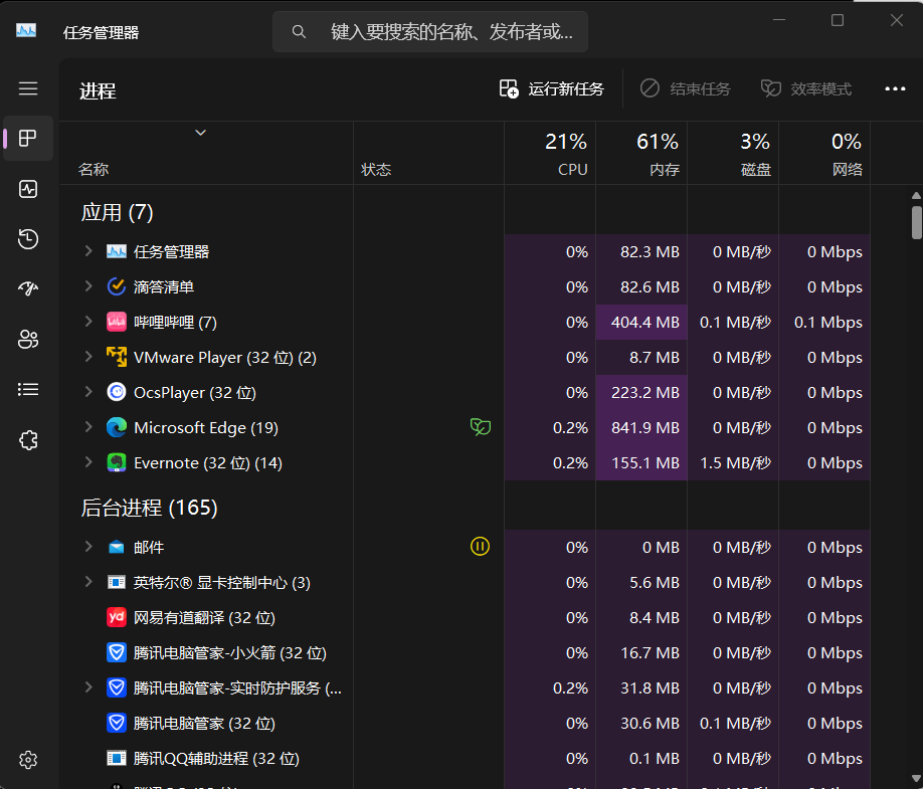The width and height of the screenshot is (923, 789).
Task: Expand the 哔哩哔哩 (7) process group
Action: point(88,321)
